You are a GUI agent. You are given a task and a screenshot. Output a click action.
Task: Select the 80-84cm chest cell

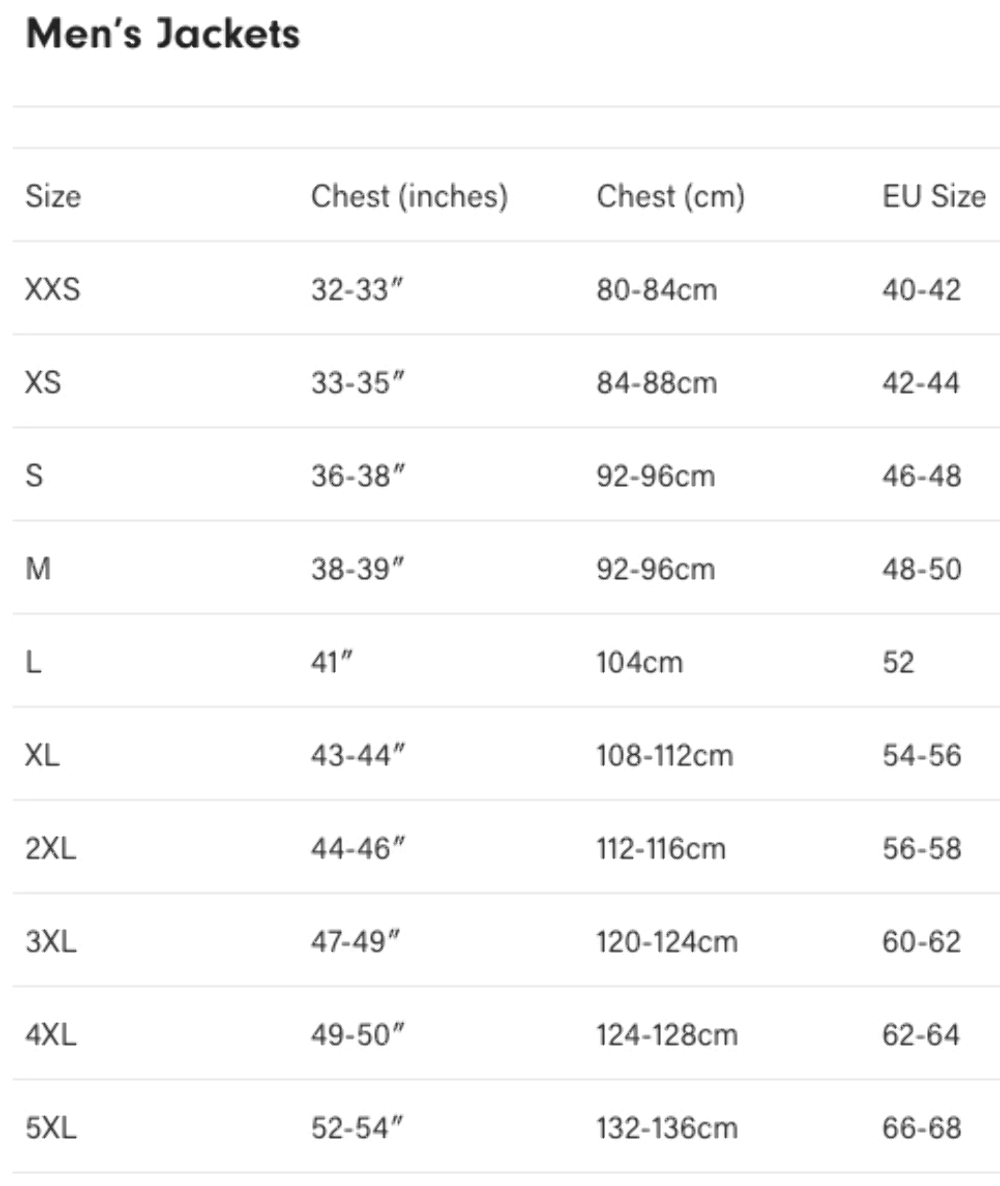pos(657,290)
